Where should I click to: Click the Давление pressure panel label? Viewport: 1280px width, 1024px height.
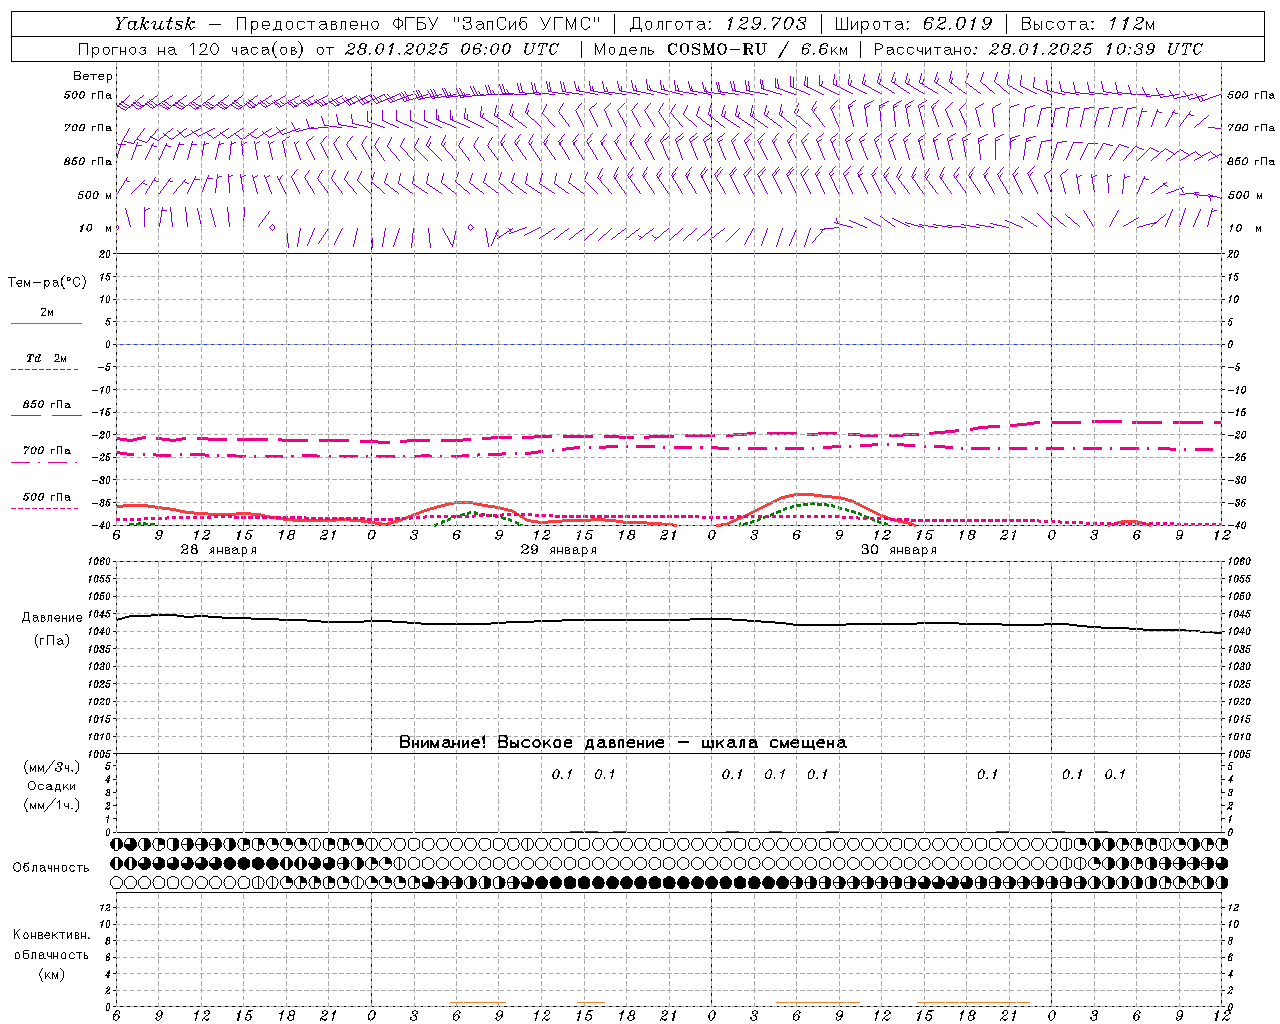point(52,618)
